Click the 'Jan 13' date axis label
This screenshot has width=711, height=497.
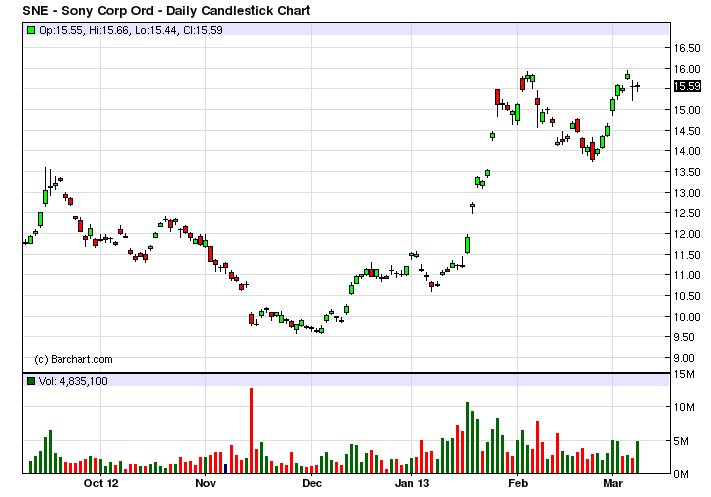(x=411, y=483)
